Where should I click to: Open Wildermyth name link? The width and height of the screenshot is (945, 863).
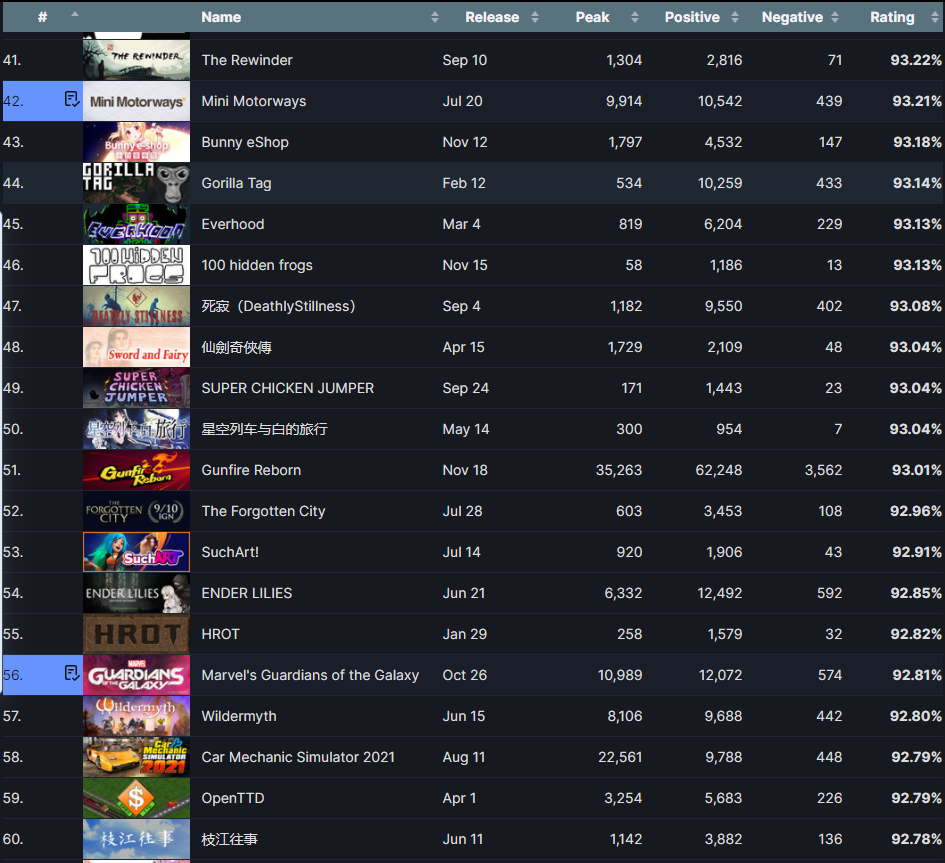[x=239, y=716]
